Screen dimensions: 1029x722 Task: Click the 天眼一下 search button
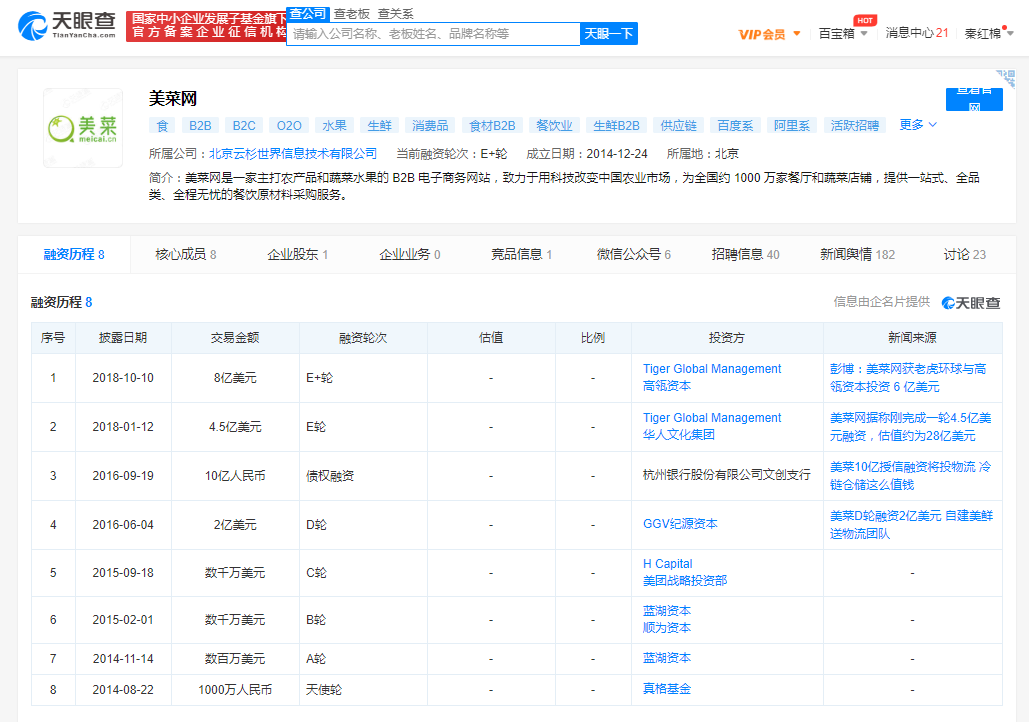click(x=609, y=34)
